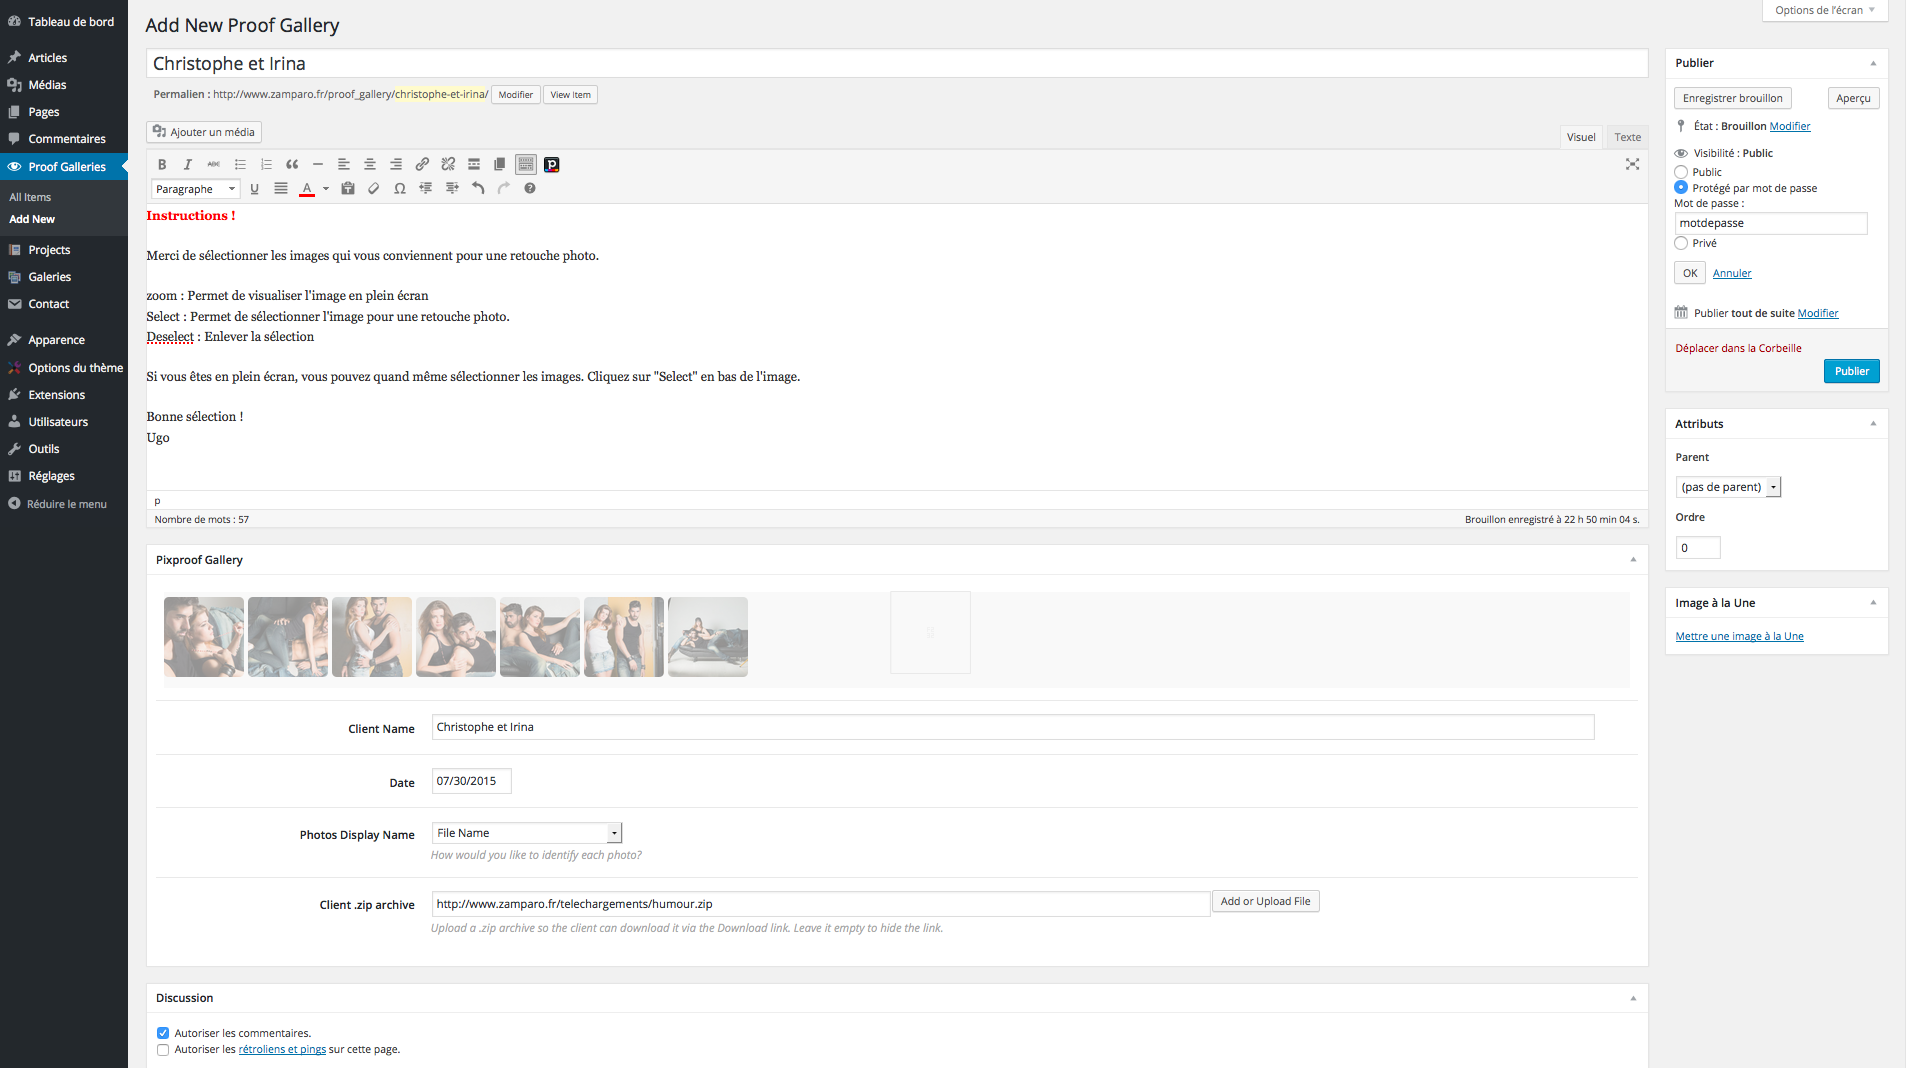Click the Pixproof 'P' shortcode icon
The image size is (1906, 1068).
tap(551, 165)
